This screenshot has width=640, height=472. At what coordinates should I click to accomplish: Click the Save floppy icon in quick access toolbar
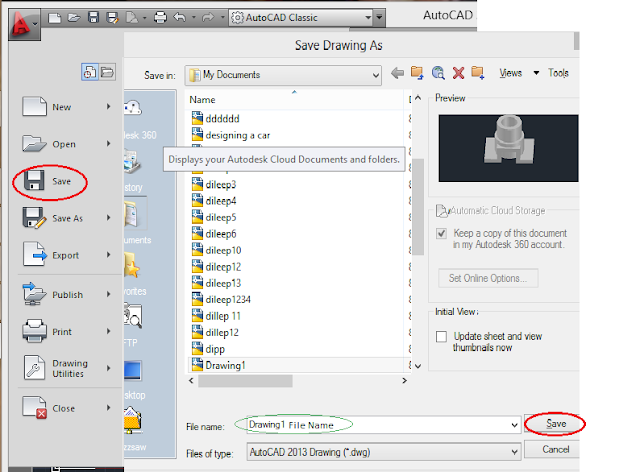[x=93, y=18]
